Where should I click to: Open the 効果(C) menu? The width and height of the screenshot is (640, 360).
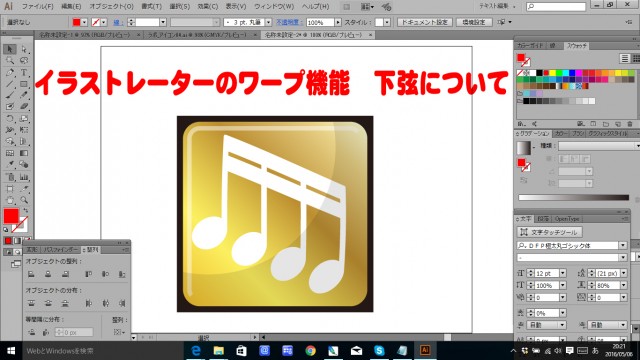coord(208,7)
